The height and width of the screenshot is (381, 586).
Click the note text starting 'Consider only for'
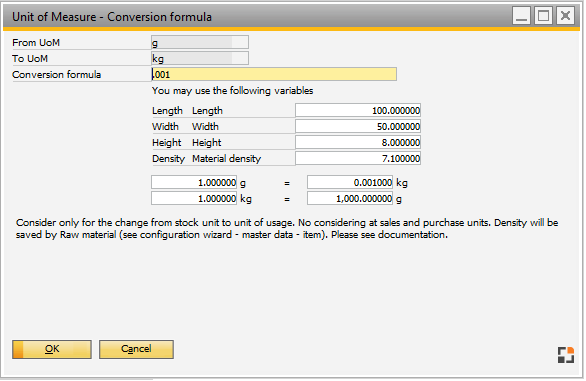(287, 228)
